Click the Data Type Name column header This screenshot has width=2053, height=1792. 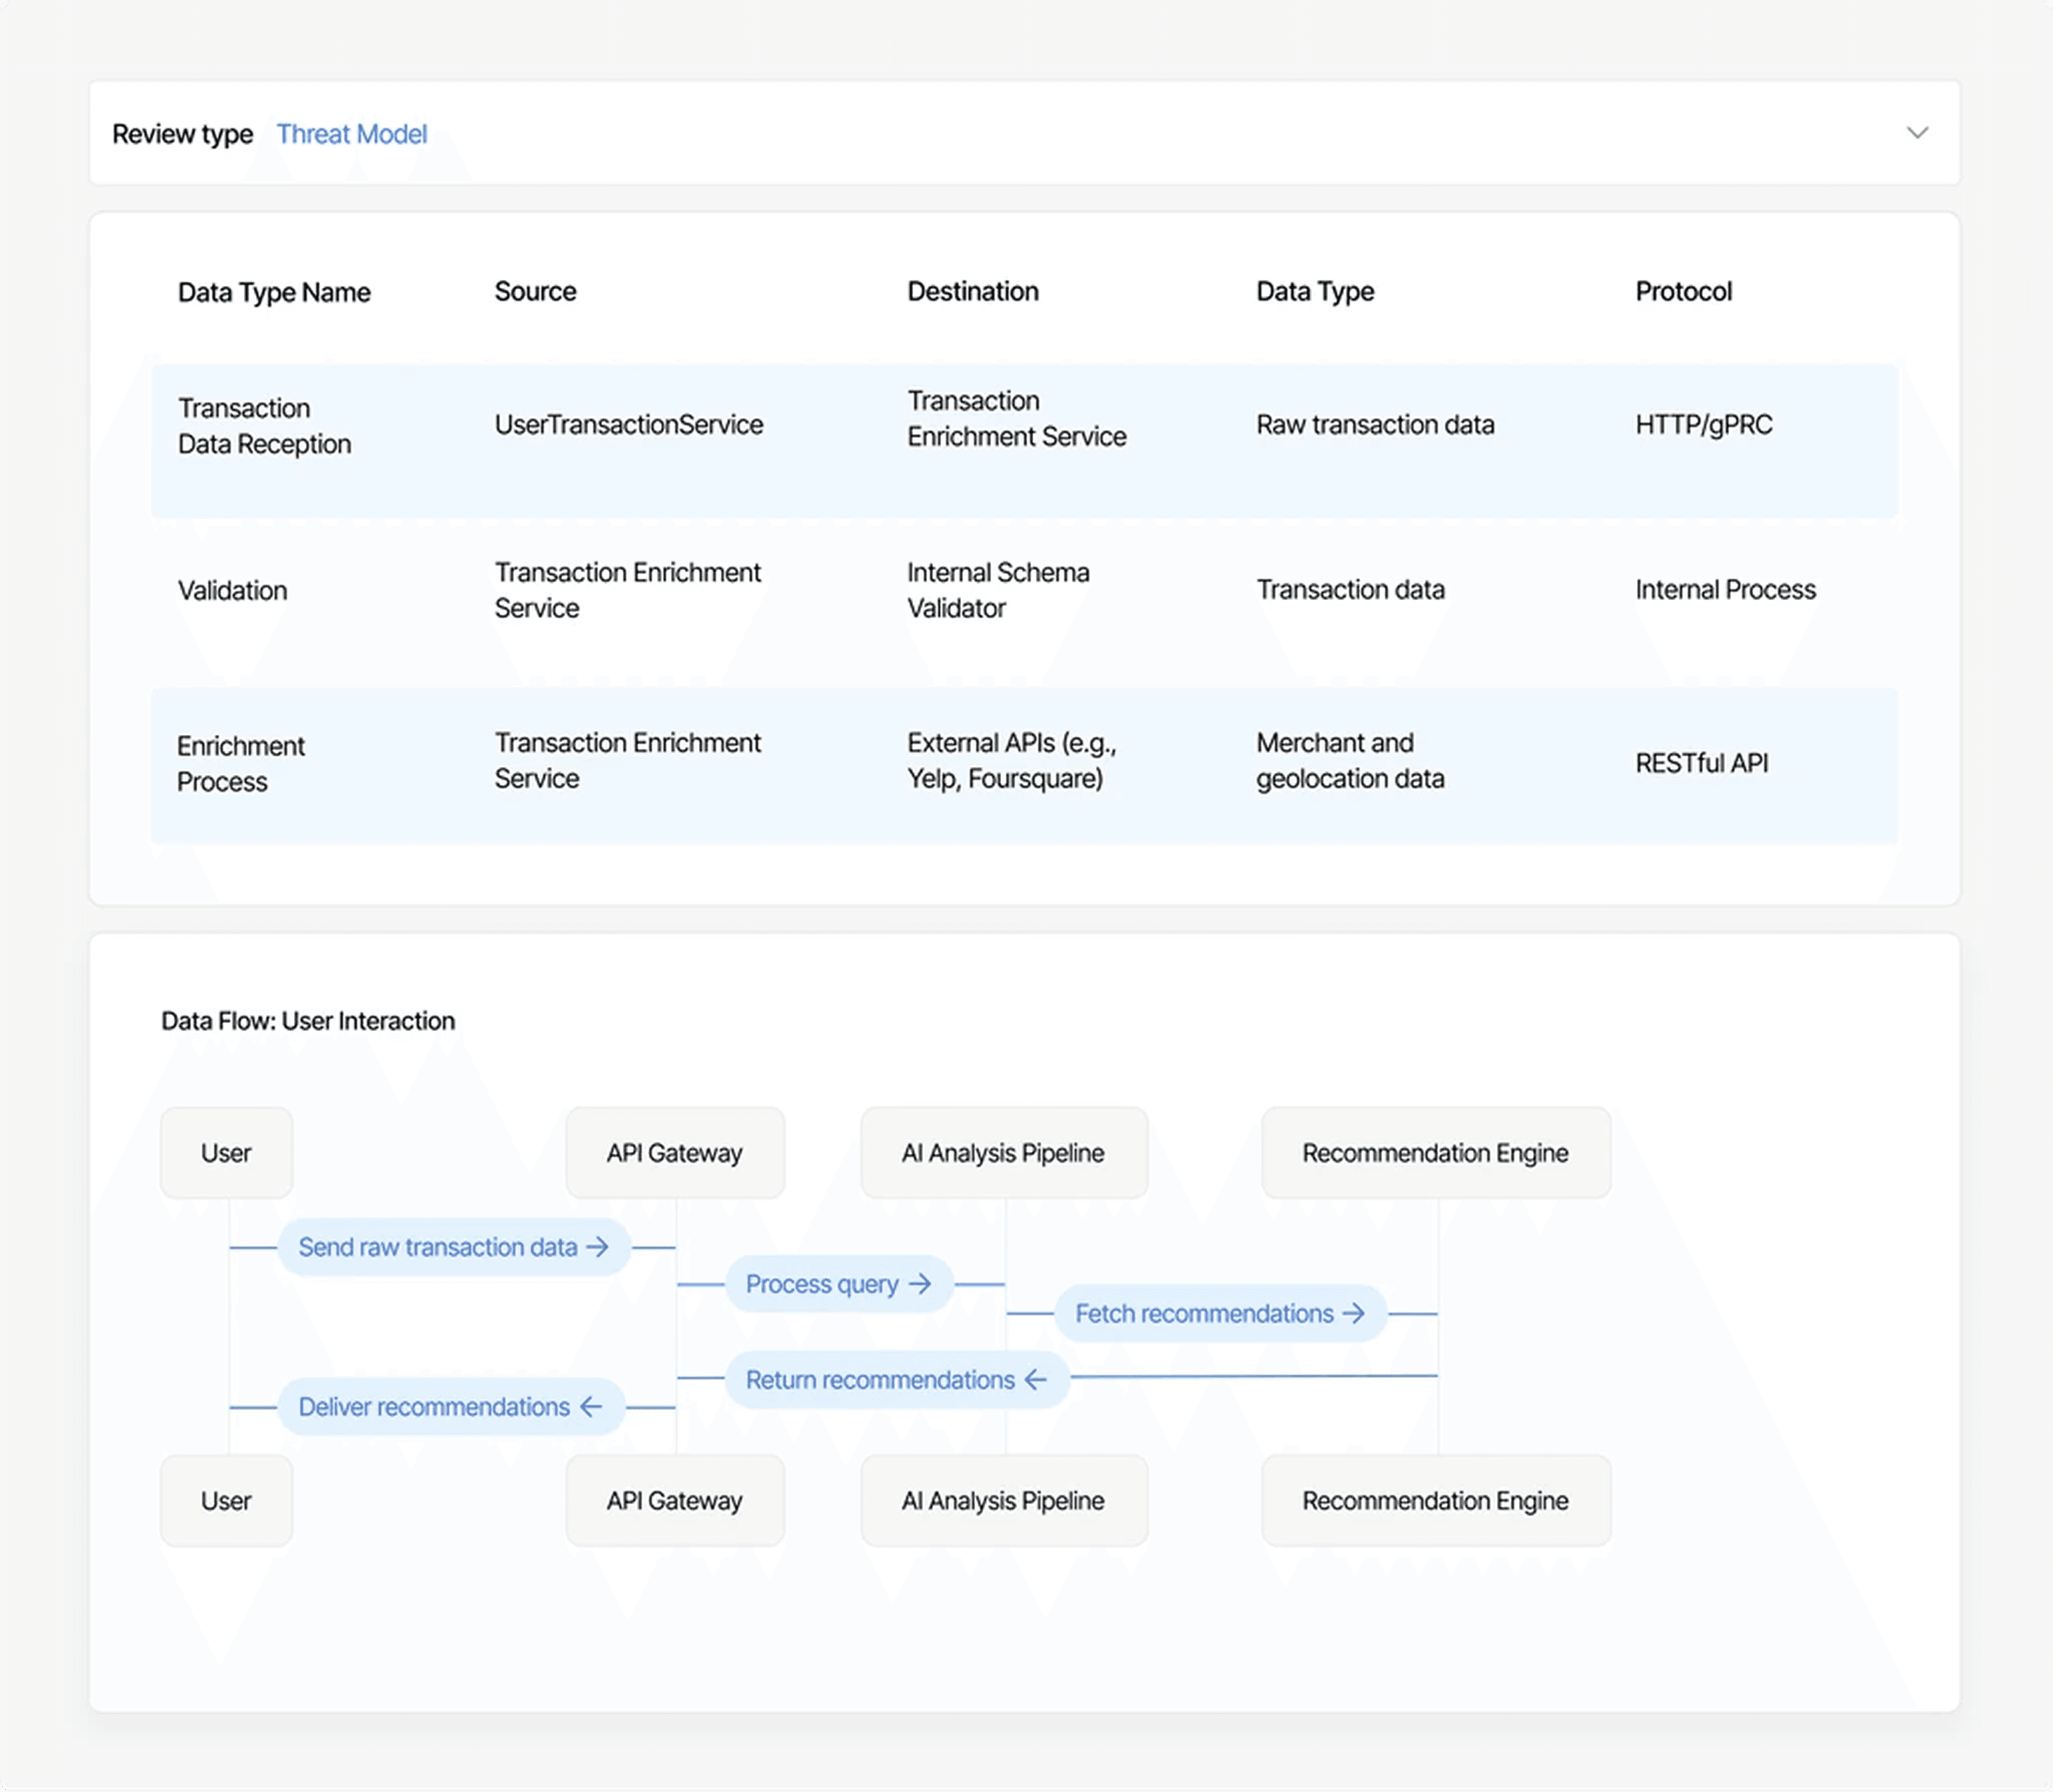tap(274, 292)
